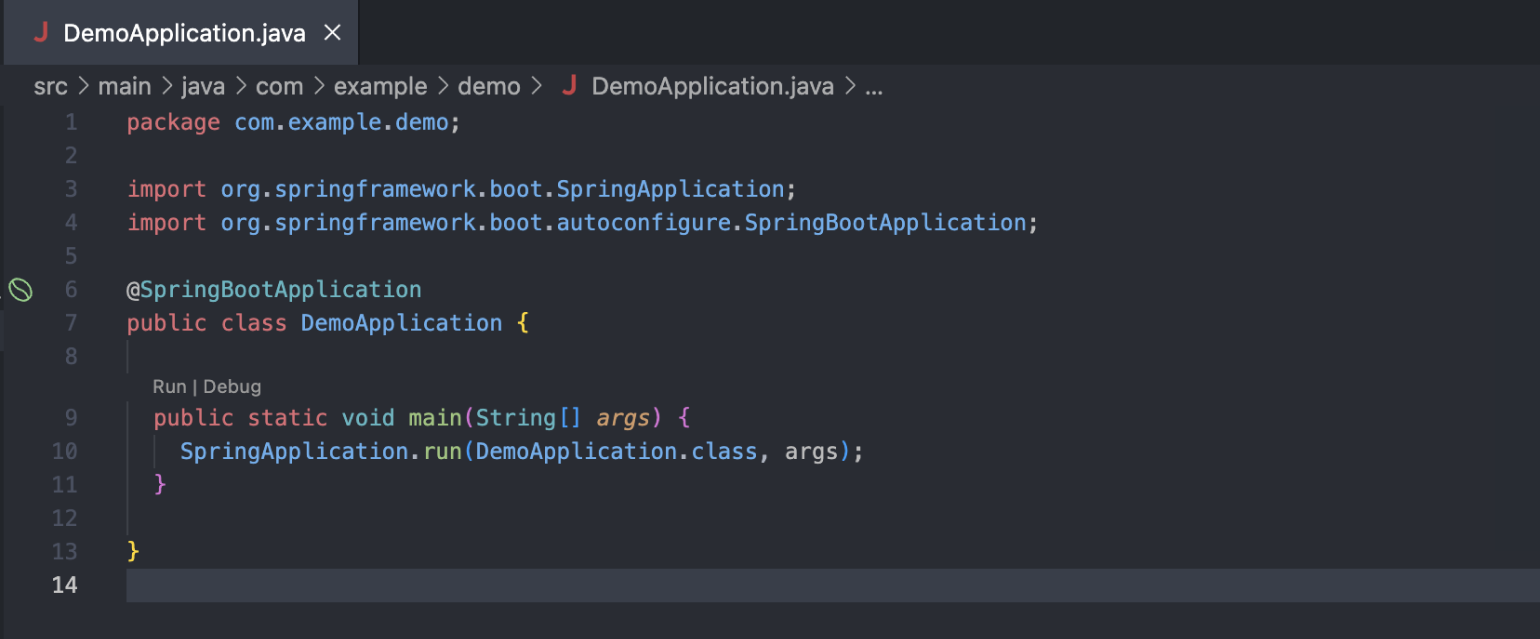Select the DemoApplication.java editor tab
1540x639 pixels.
point(179,33)
